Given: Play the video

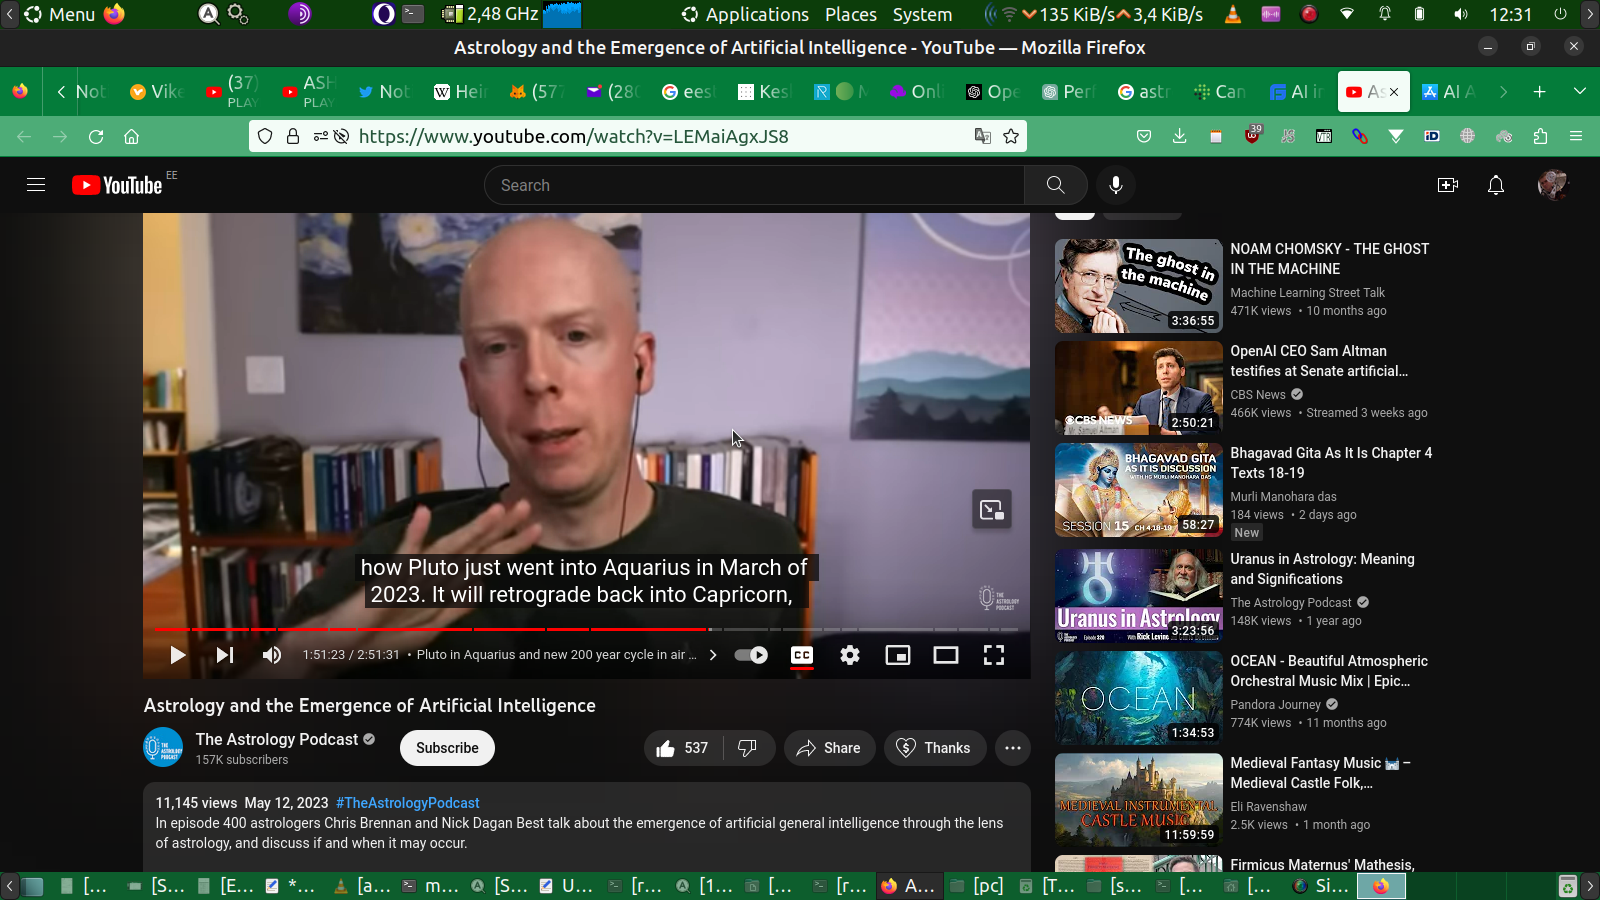Looking at the screenshot, I should [177, 655].
